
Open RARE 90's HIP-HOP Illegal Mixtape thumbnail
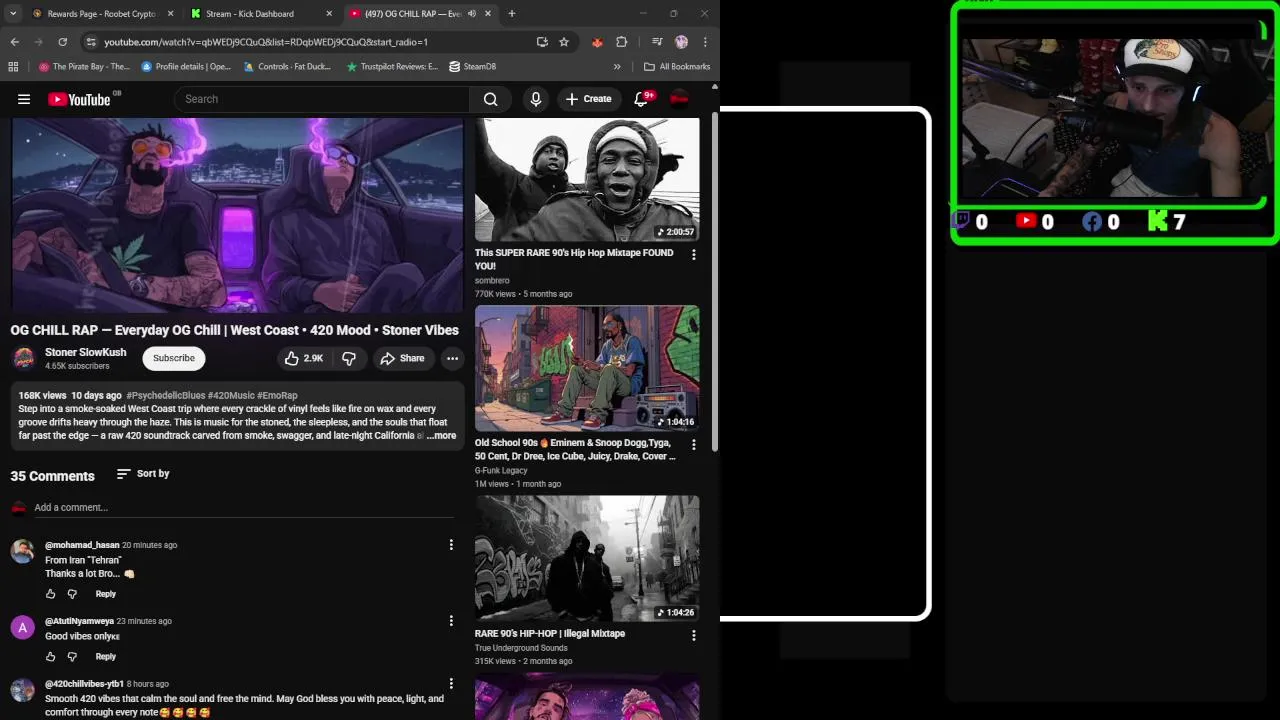point(587,559)
